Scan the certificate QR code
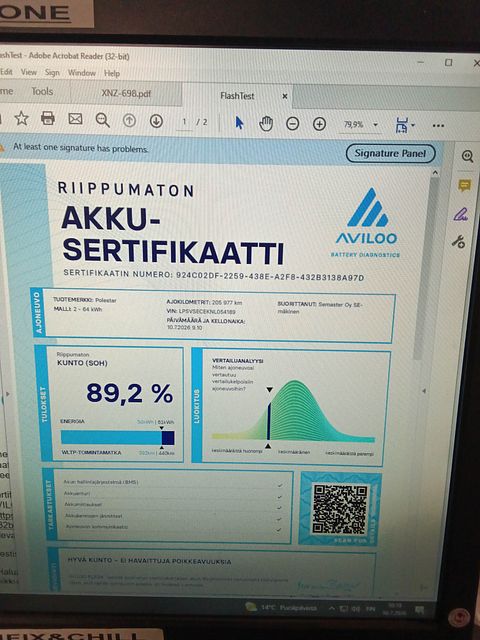The height and width of the screenshot is (640, 480). click(339, 509)
